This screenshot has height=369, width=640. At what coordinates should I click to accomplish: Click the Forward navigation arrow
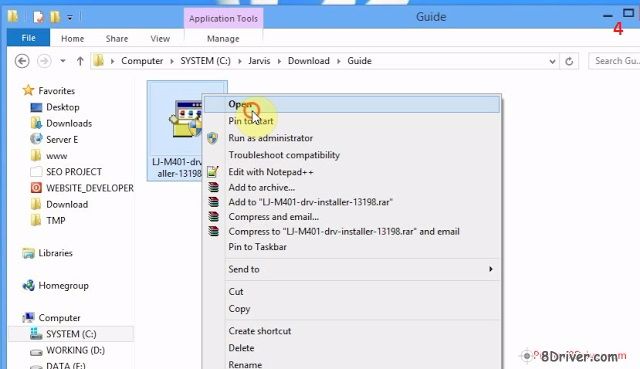[44, 61]
